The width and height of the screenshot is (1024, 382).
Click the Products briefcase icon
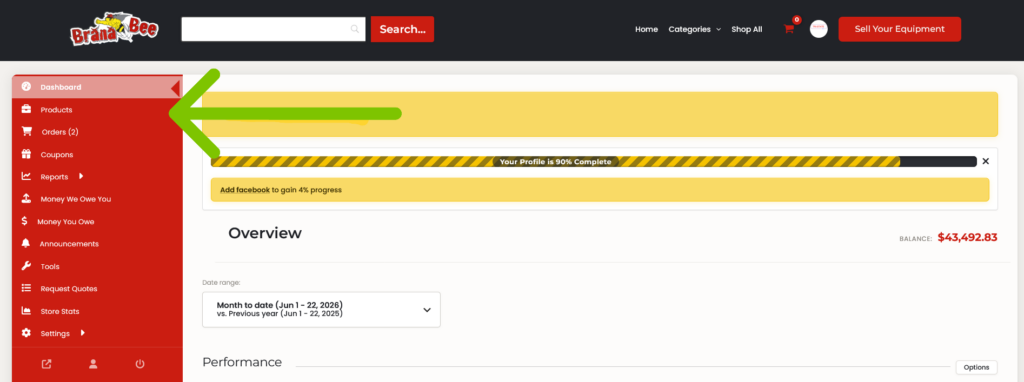tap(26, 109)
